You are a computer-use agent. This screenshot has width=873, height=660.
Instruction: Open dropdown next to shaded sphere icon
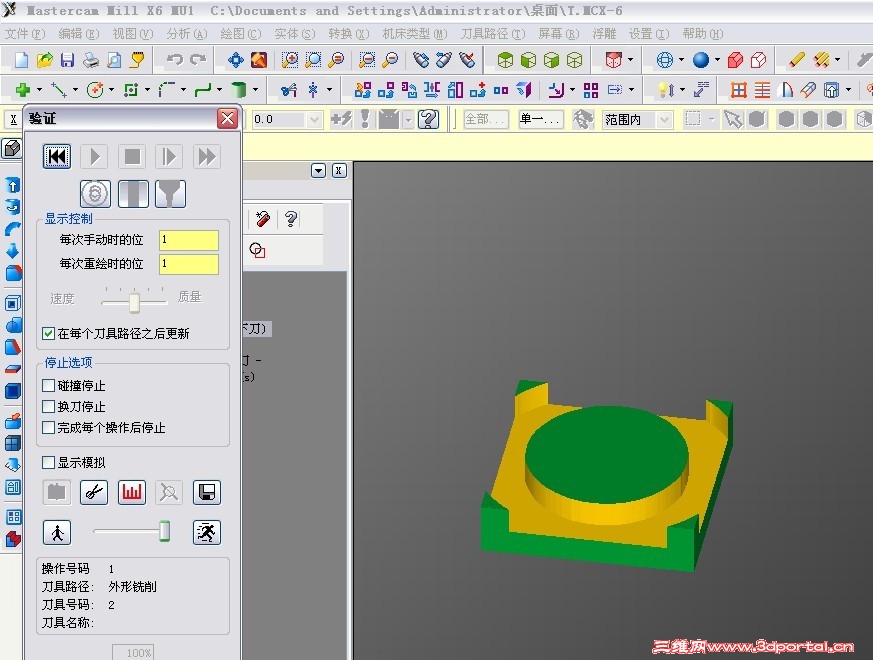[x=717, y=60]
